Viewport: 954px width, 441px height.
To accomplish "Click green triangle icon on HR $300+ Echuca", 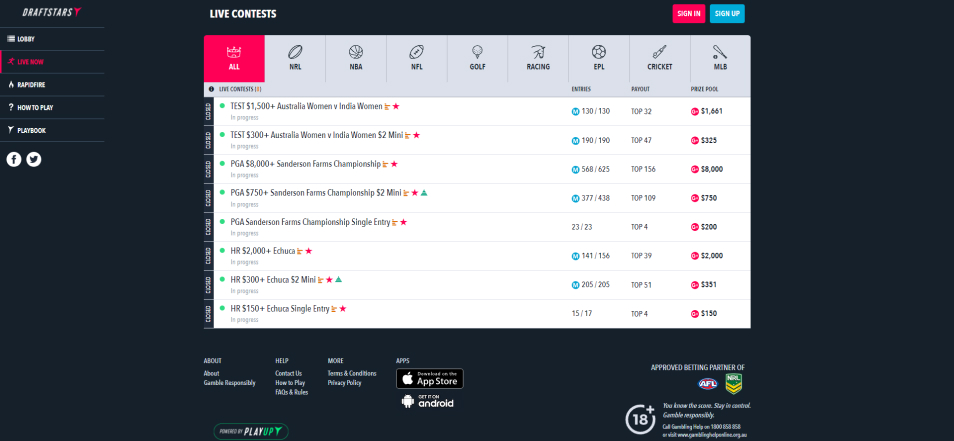I will (x=338, y=280).
